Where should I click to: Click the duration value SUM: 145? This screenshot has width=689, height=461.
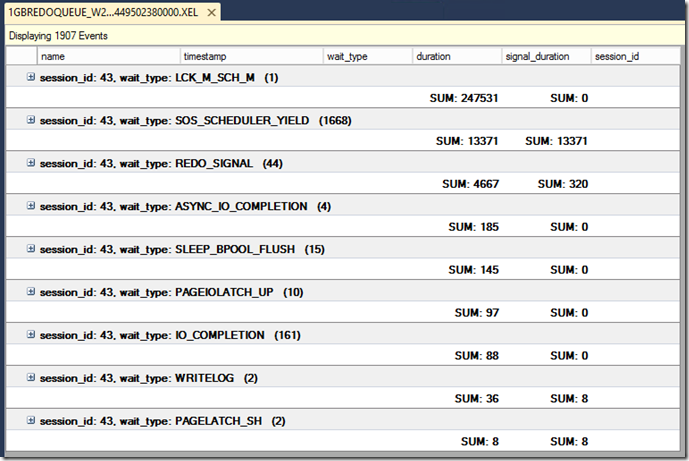473,270
